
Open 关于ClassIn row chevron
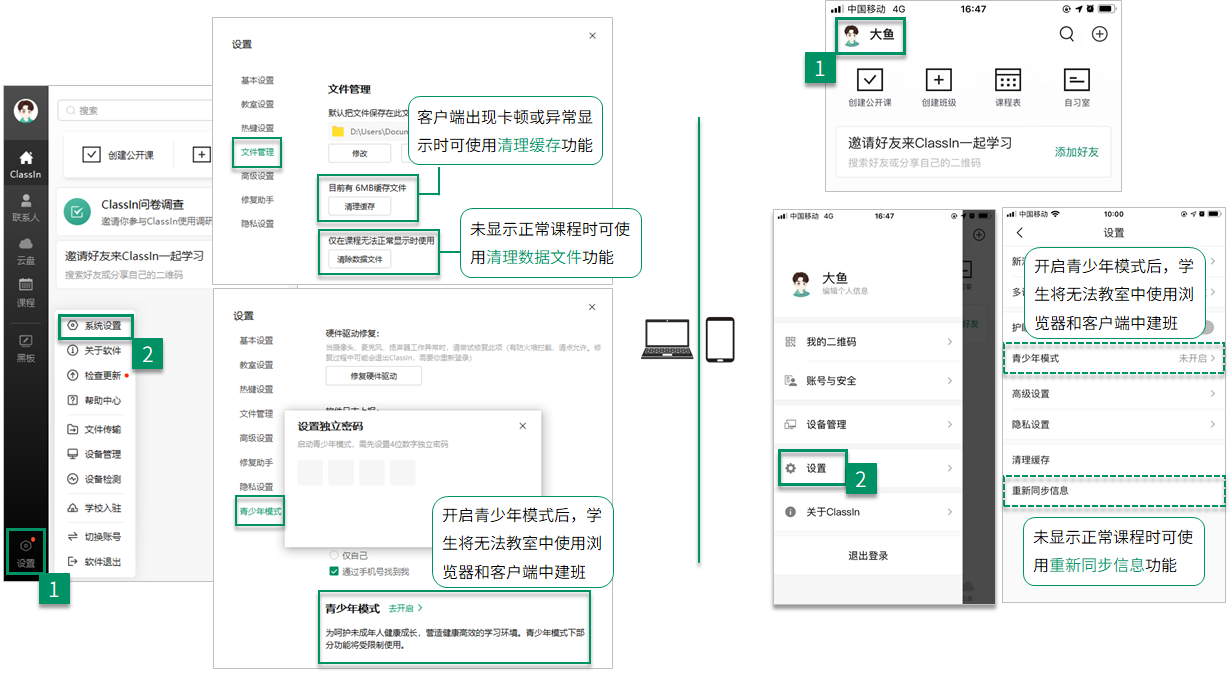949,512
